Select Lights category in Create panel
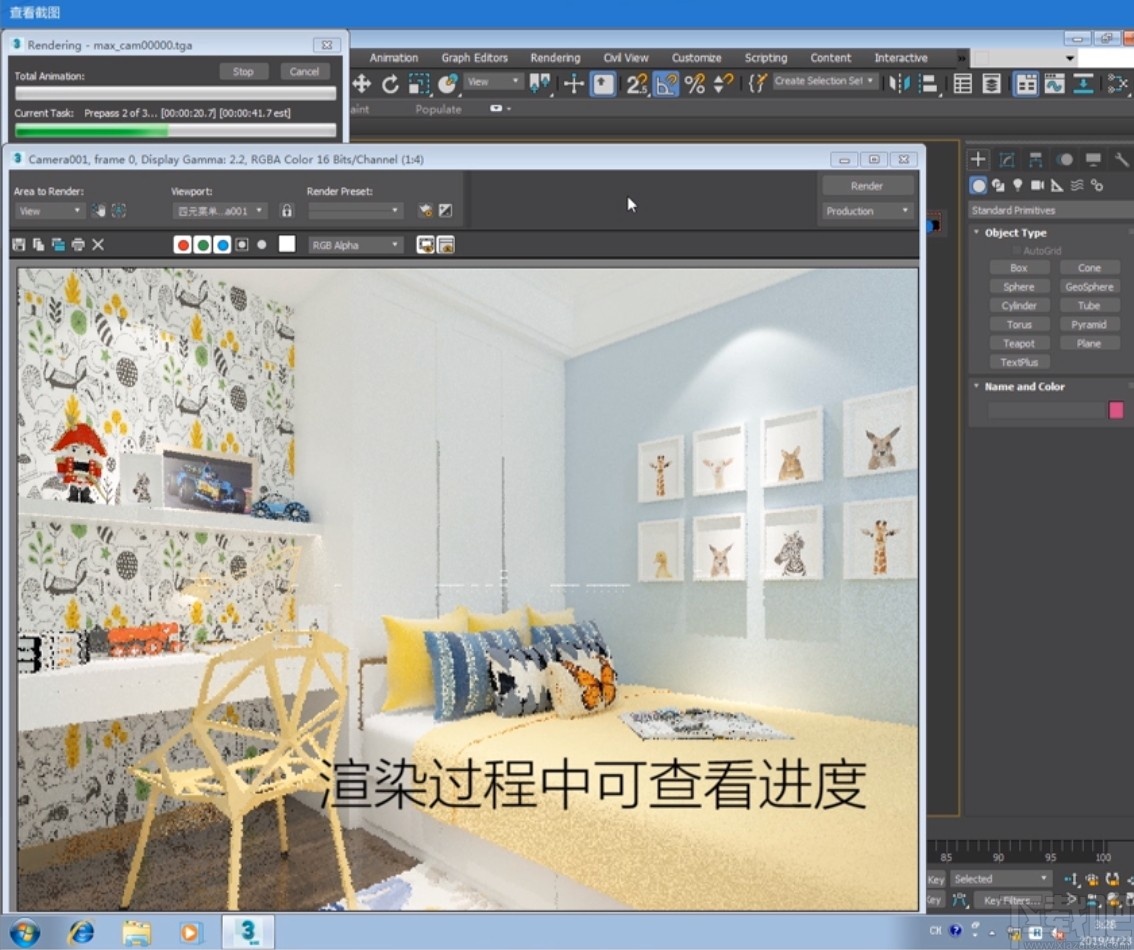This screenshot has width=1134, height=950. click(1018, 185)
